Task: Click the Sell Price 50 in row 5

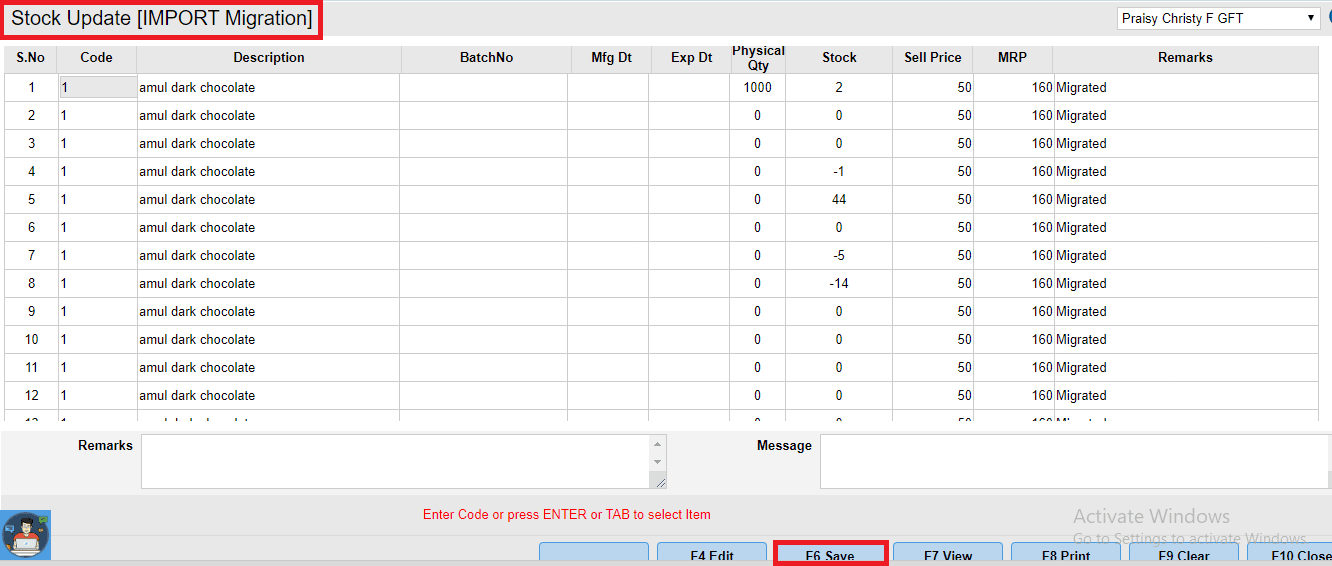Action: tap(964, 199)
